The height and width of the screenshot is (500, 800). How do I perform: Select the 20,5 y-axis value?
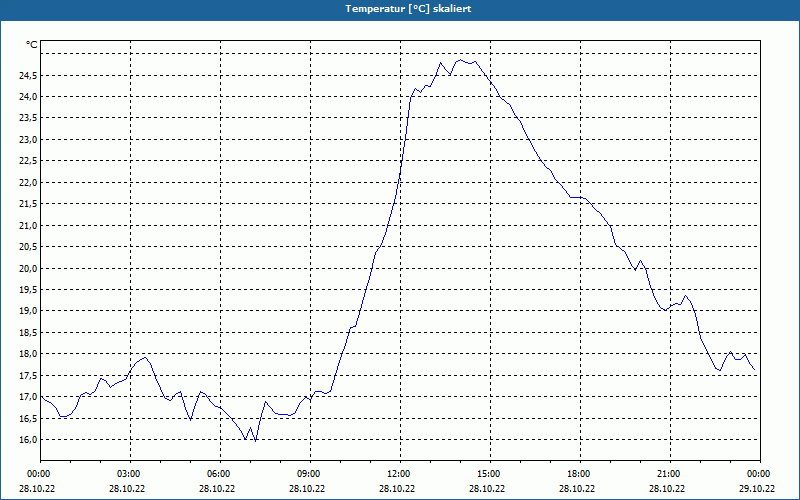click(x=28, y=247)
